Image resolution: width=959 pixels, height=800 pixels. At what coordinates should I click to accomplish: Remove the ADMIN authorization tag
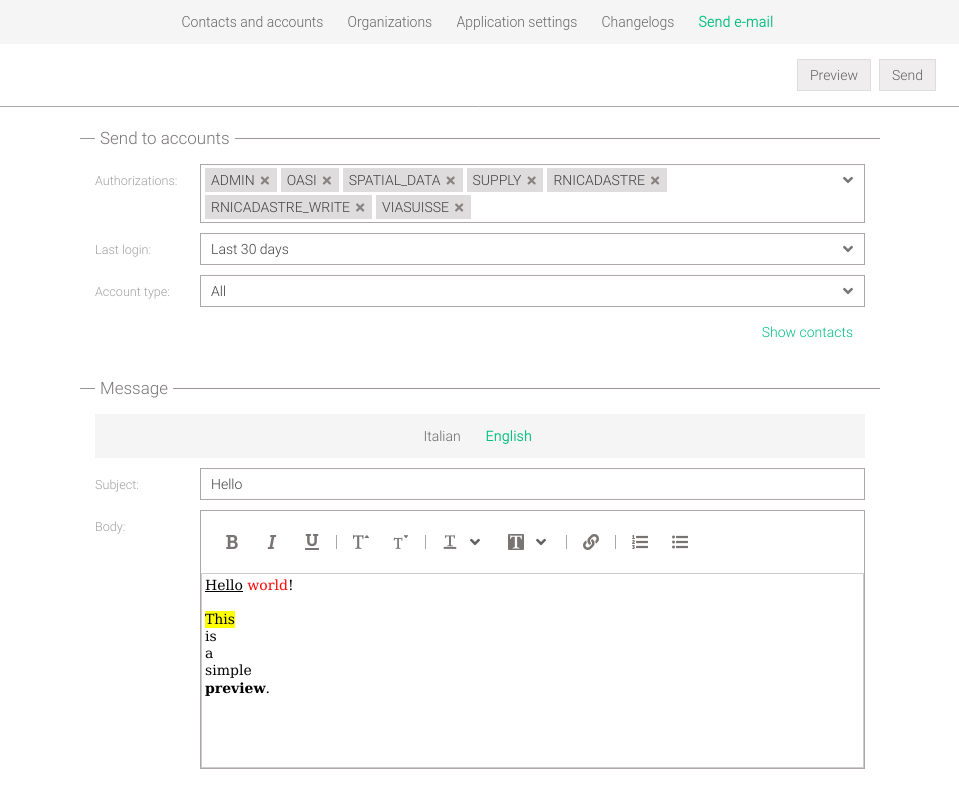(x=265, y=180)
